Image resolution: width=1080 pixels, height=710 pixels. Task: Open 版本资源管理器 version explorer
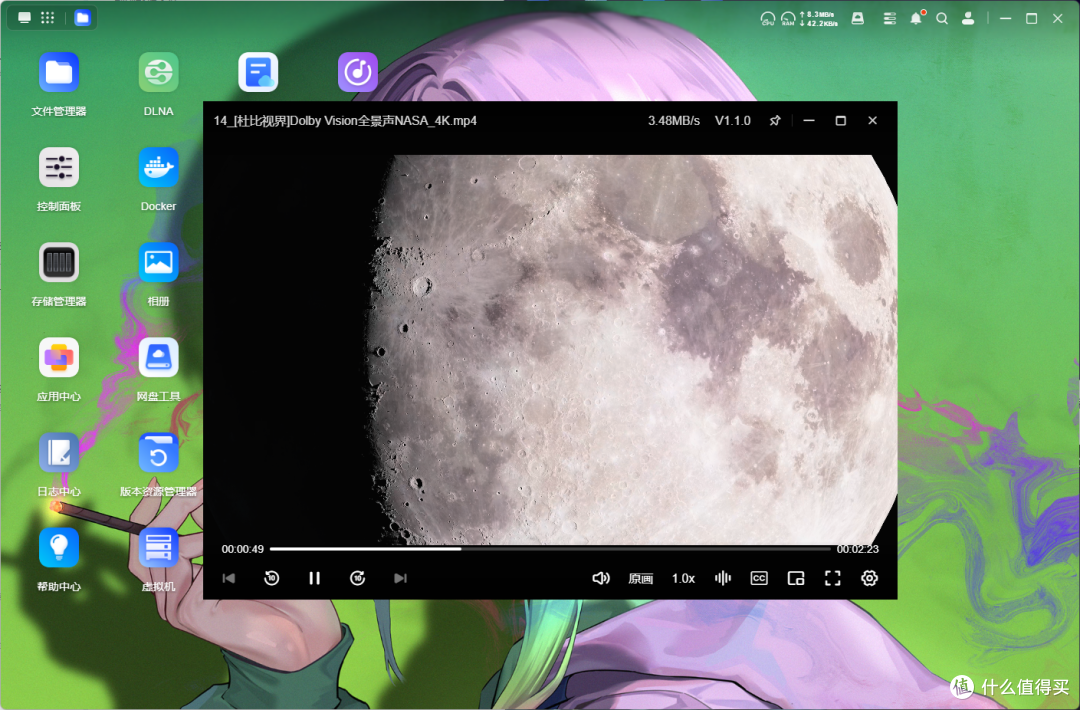pyautogui.click(x=158, y=452)
